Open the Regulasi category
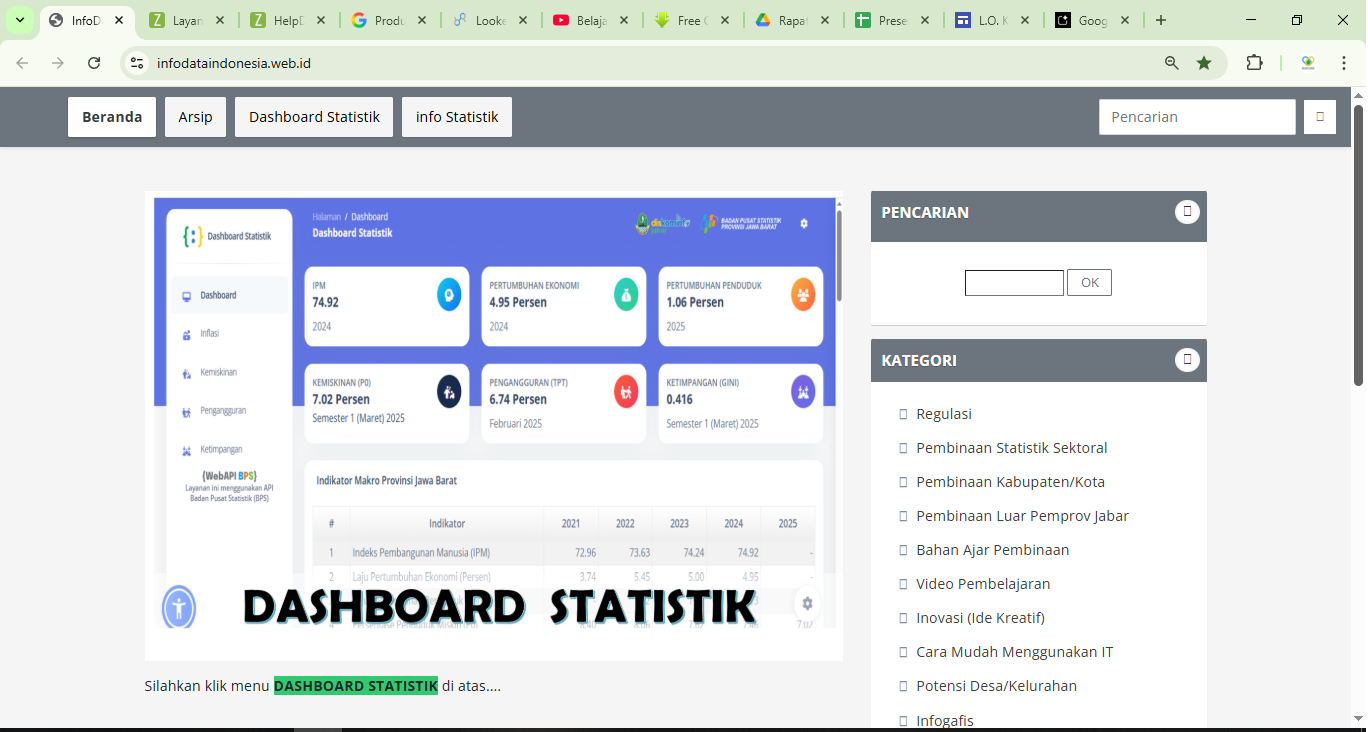Image resolution: width=1368 pixels, height=732 pixels. pyautogui.click(x=944, y=414)
